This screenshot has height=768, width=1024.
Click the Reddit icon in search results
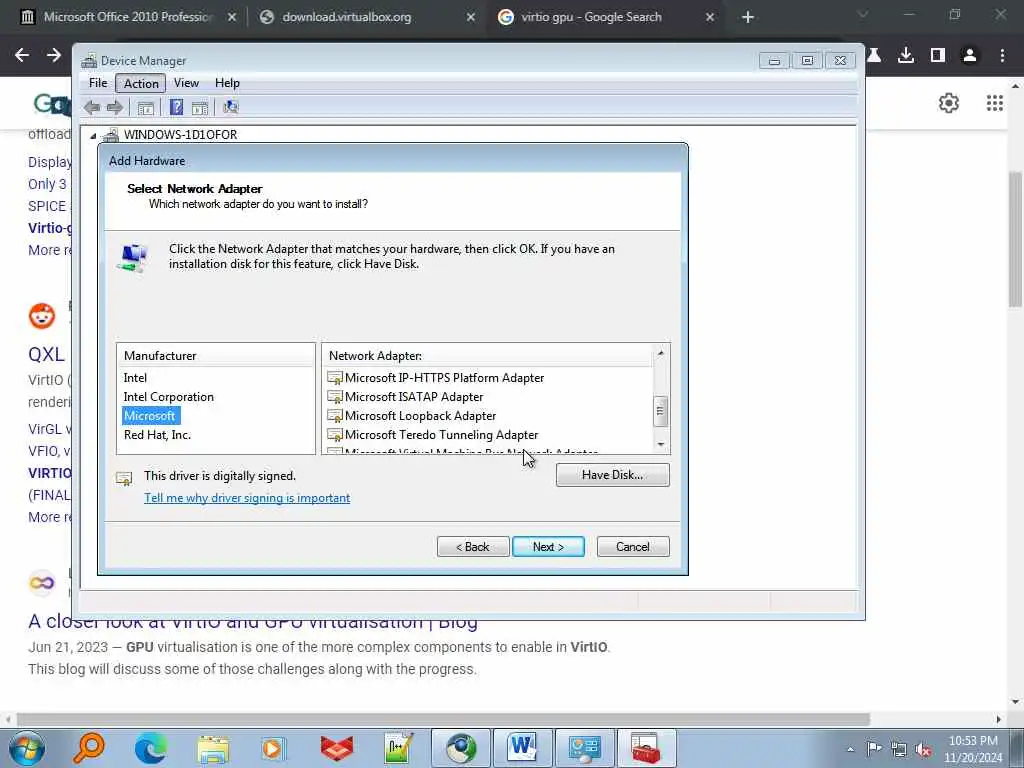(x=42, y=316)
